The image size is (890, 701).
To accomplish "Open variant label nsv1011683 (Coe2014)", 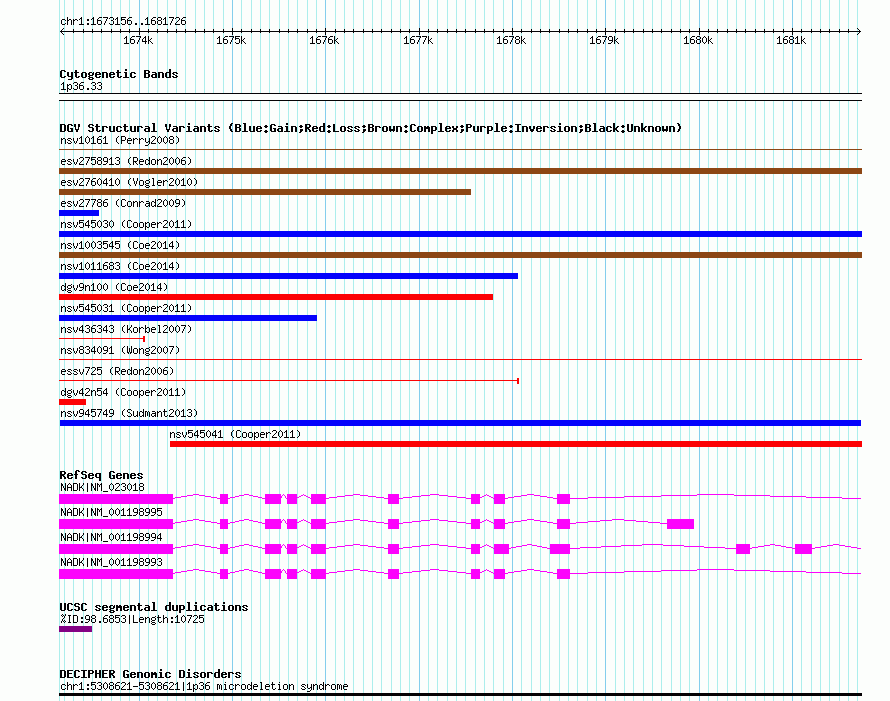I will [120, 266].
